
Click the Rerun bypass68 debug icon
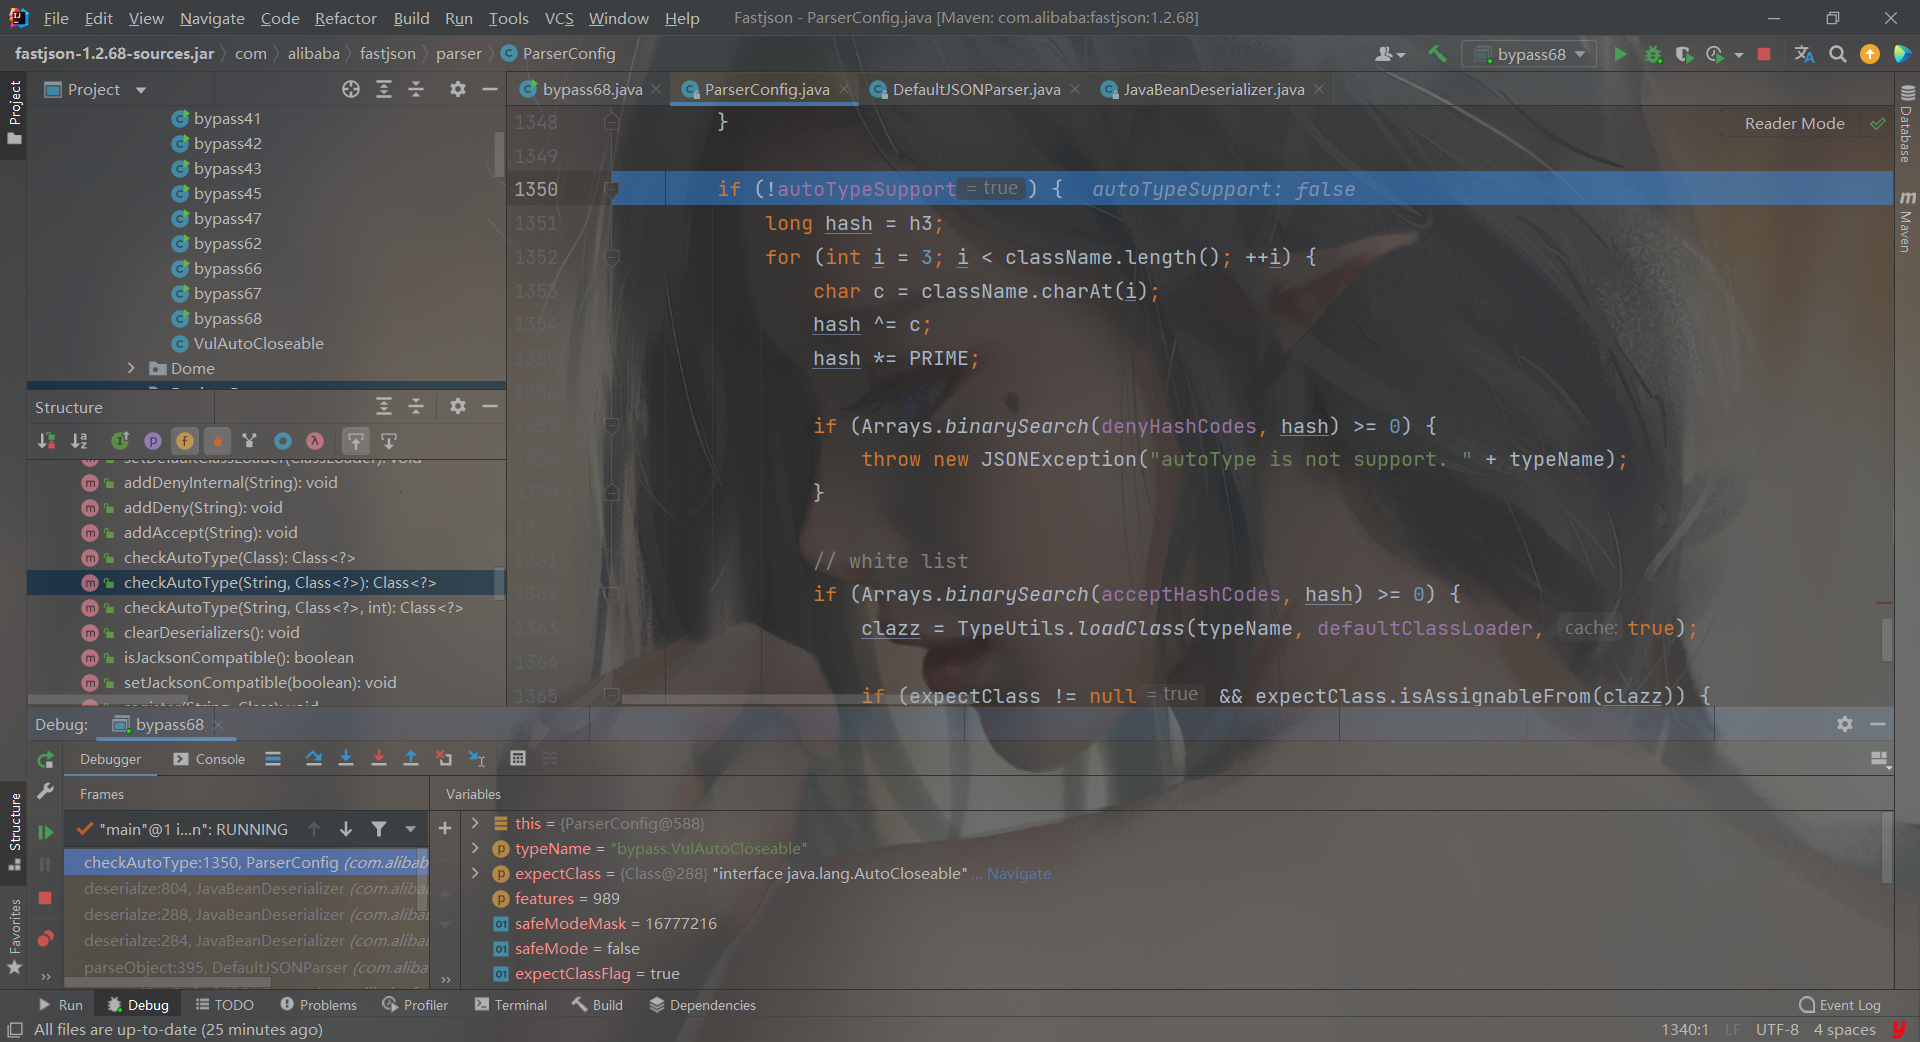pyautogui.click(x=45, y=760)
